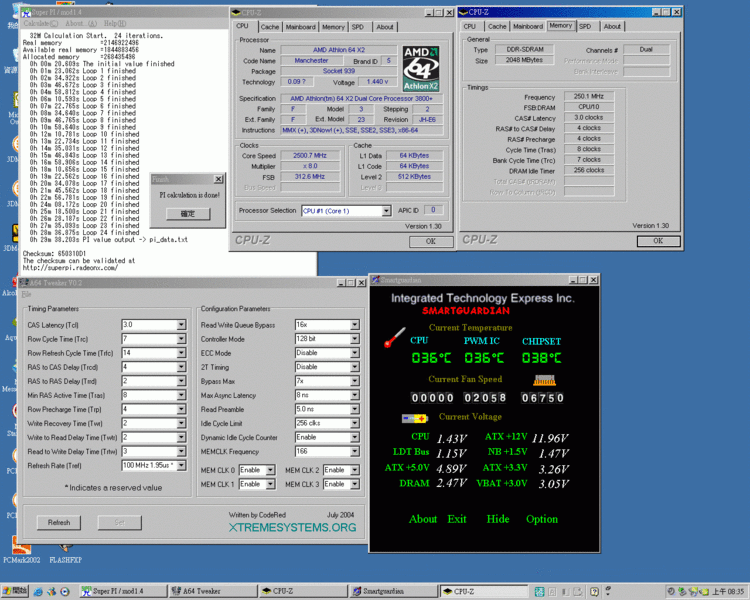Viewport: 750px width, 600px height.
Task: Click the AMD Athlon 64 X2 logo
Action: click(421, 67)
